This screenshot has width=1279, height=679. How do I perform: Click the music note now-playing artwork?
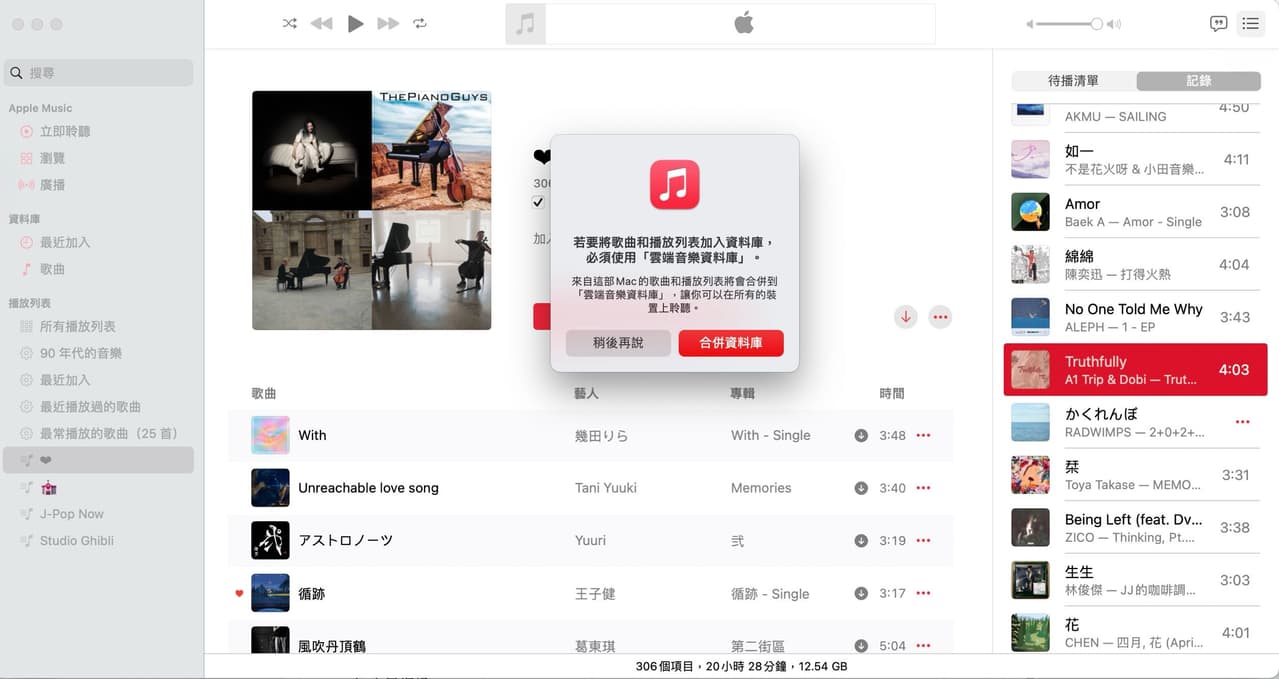526,24
